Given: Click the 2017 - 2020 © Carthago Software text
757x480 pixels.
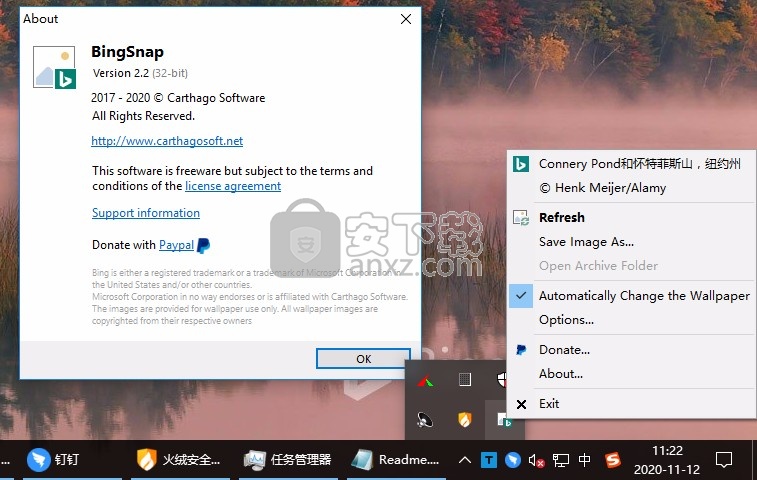Looking at the screenshot, I should tap(178, 98).
